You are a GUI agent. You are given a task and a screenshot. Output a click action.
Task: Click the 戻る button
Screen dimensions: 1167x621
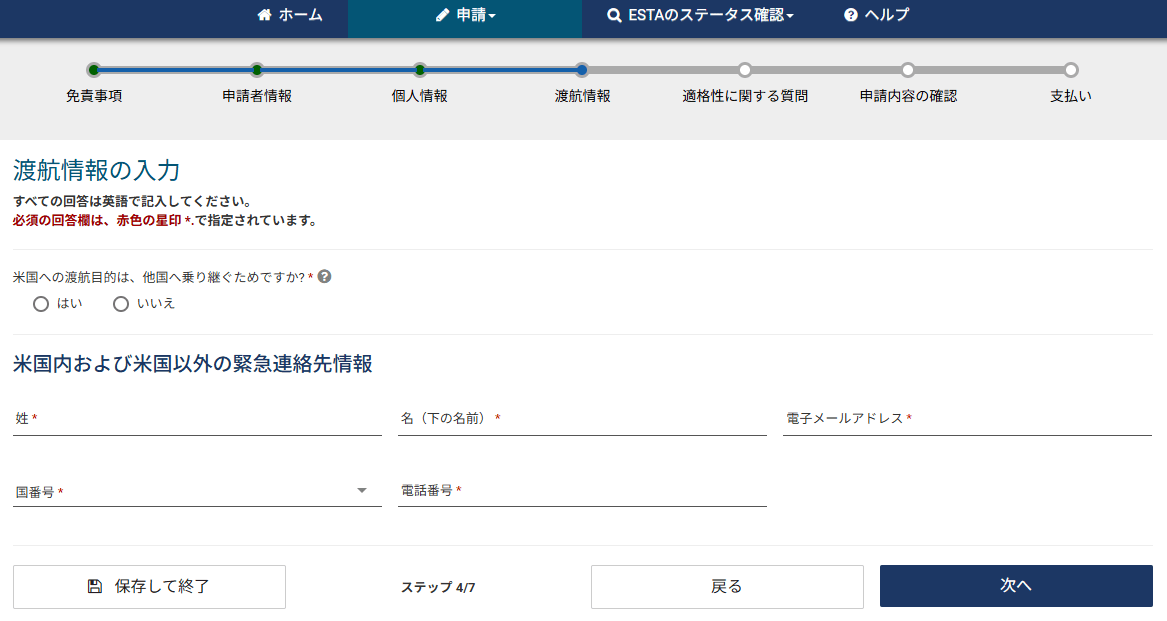(x=727, y=587)
